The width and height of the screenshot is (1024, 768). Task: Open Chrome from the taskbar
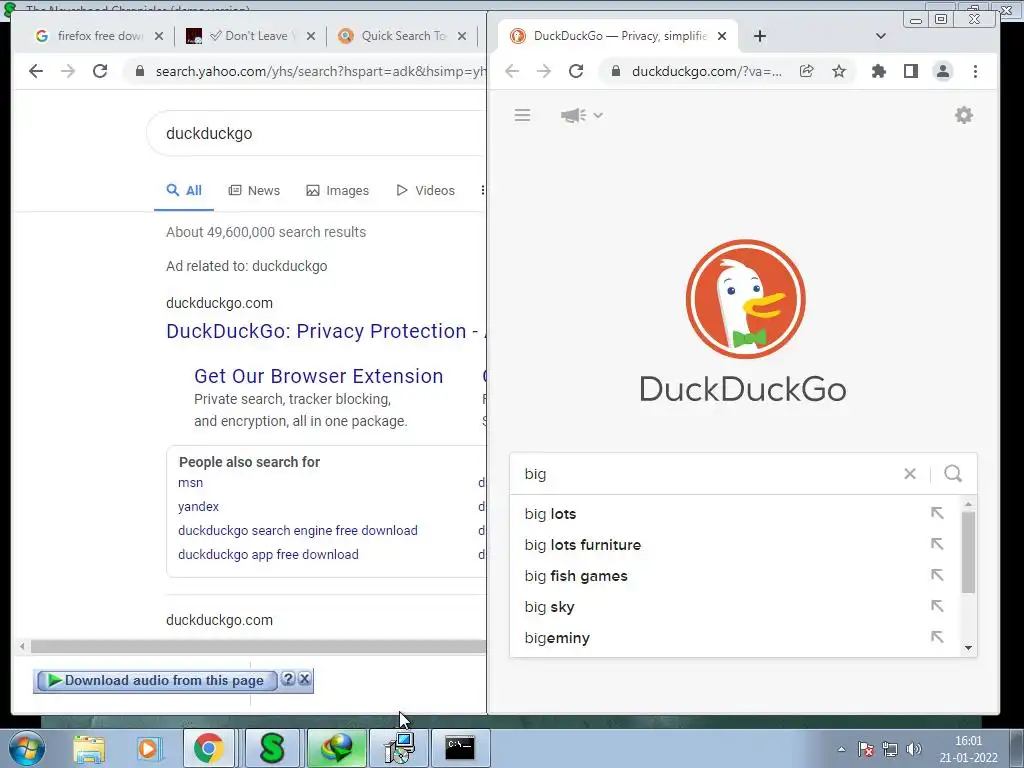(x=208, y=748)
